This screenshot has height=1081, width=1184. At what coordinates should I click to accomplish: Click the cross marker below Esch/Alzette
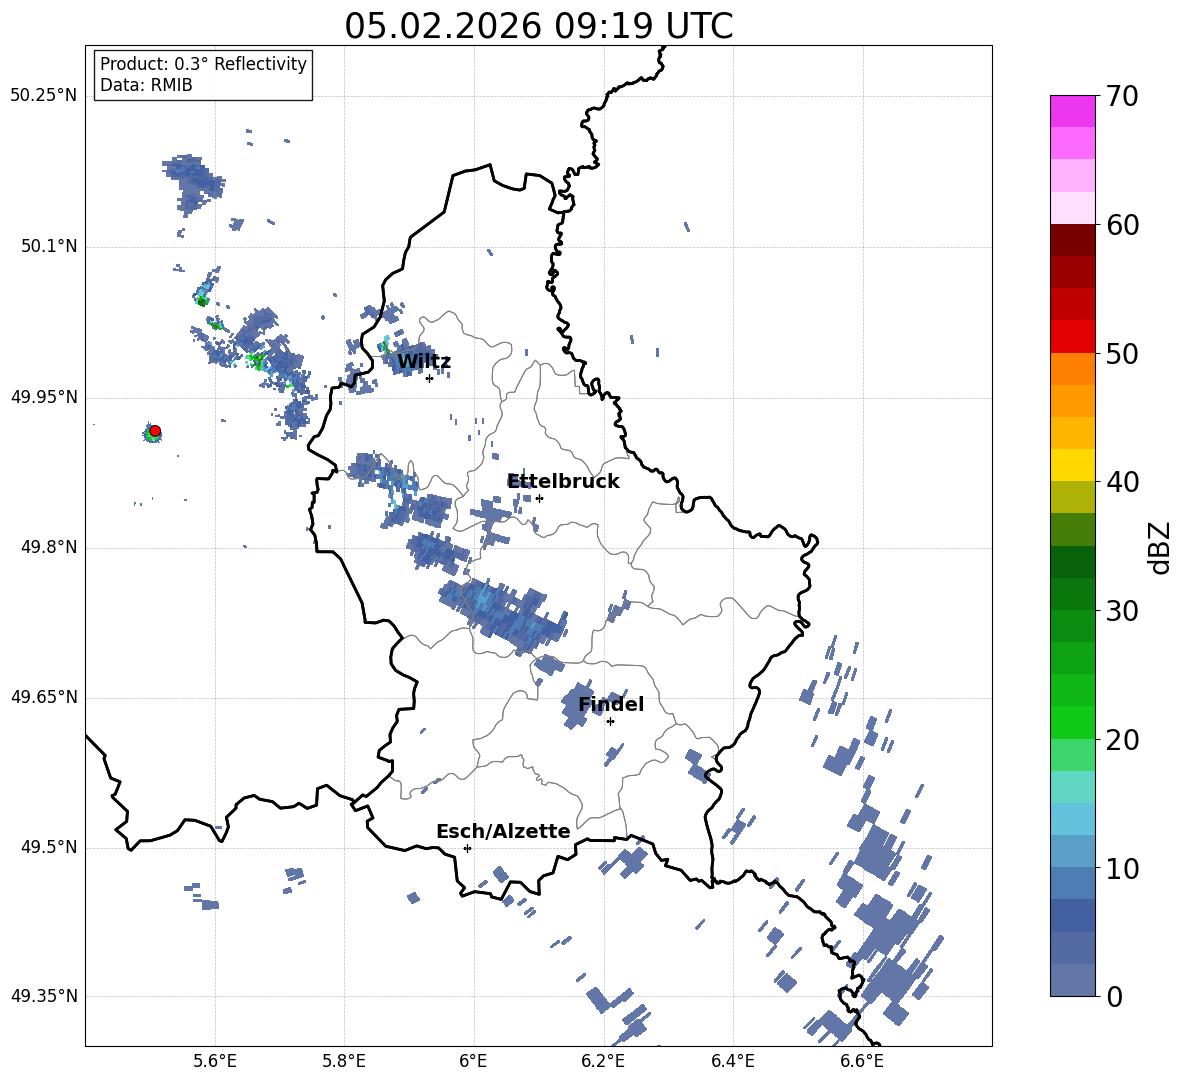coord(467,848)
